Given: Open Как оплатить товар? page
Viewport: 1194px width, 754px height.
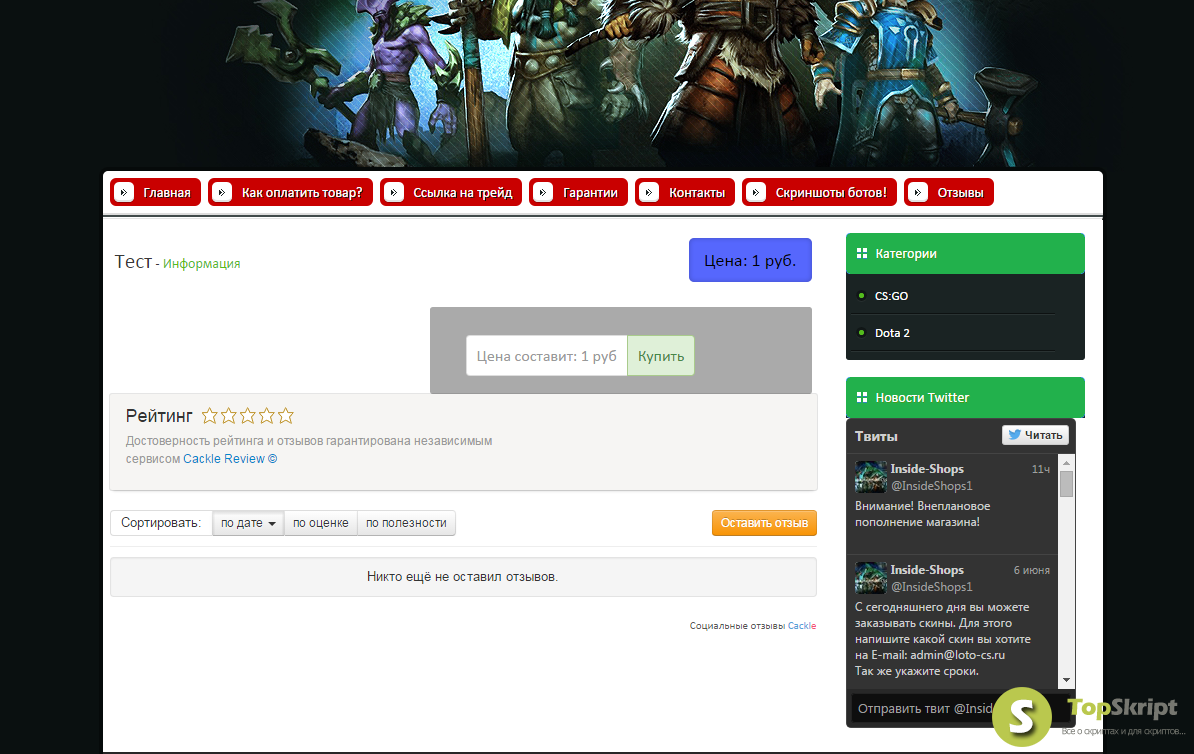Looking at the screenshot, I should pos(290,192).
